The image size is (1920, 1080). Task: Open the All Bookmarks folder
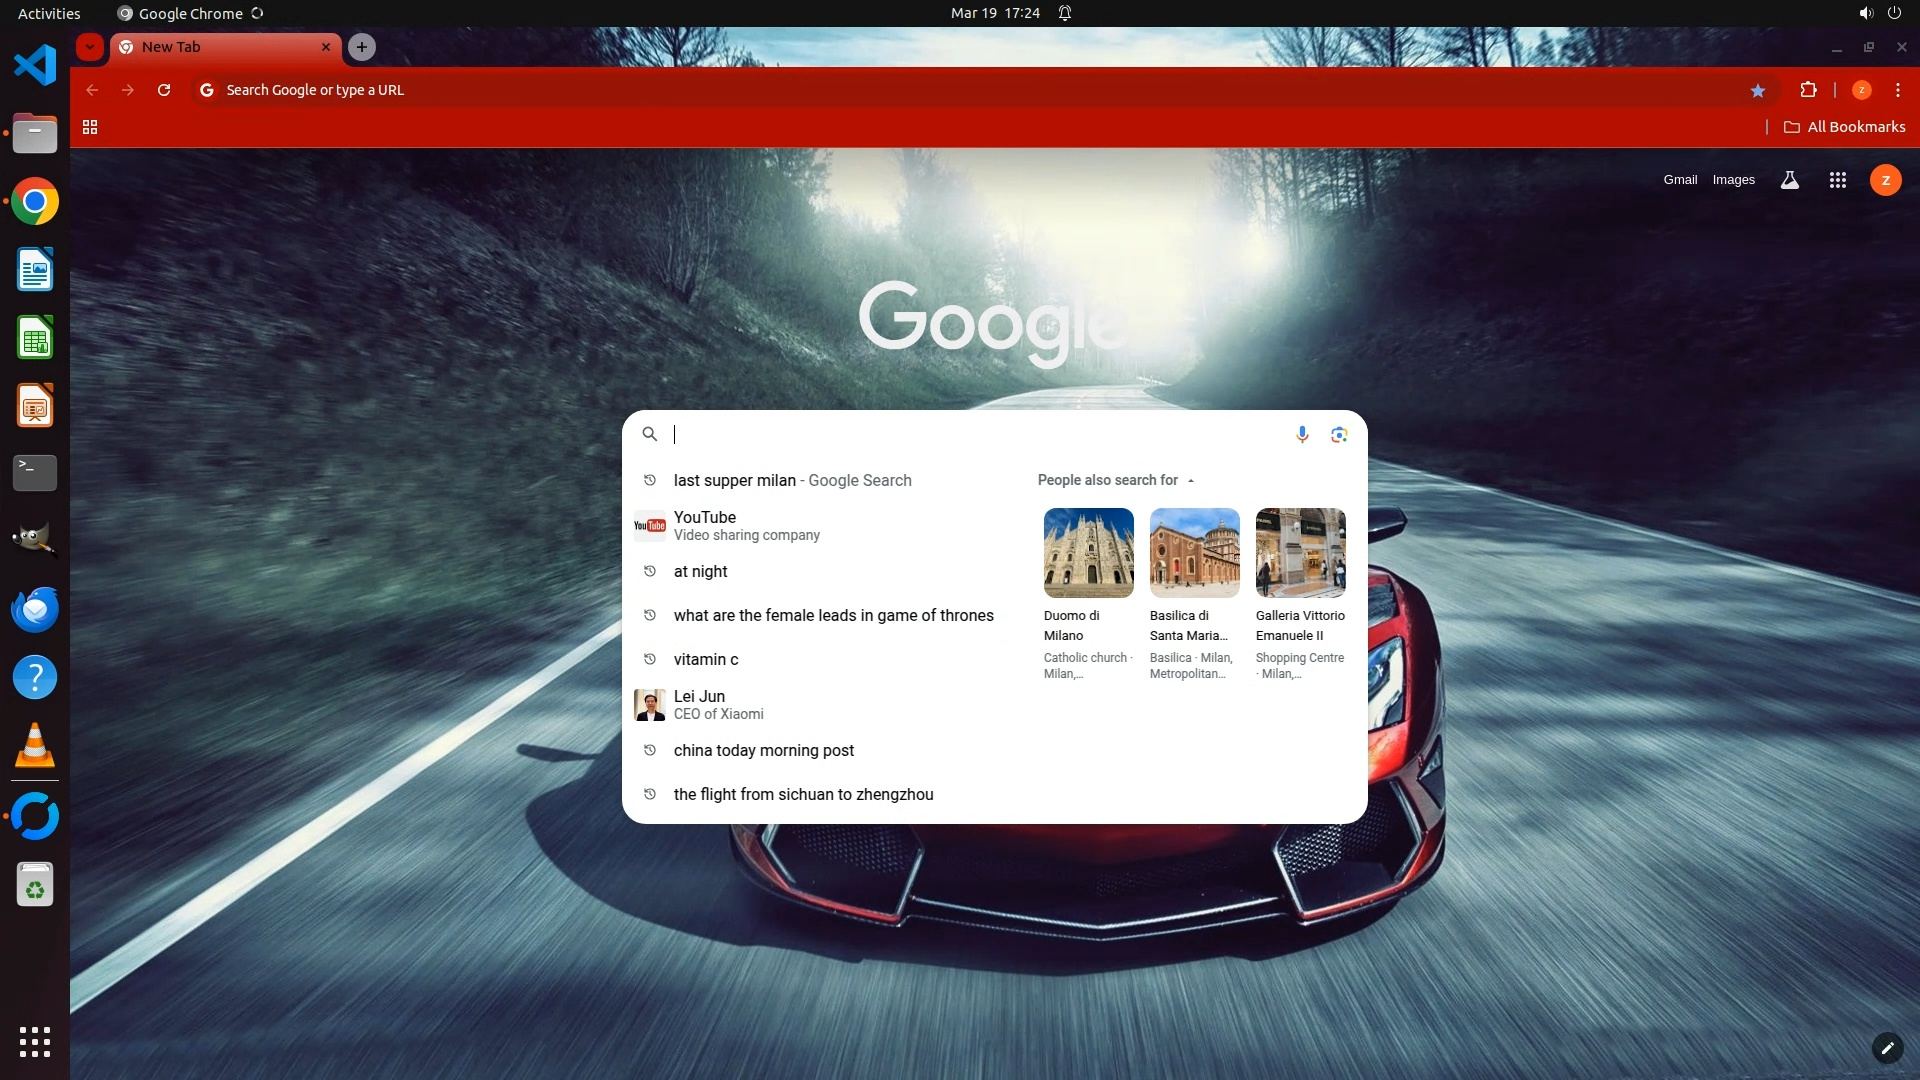point(1844,127)
